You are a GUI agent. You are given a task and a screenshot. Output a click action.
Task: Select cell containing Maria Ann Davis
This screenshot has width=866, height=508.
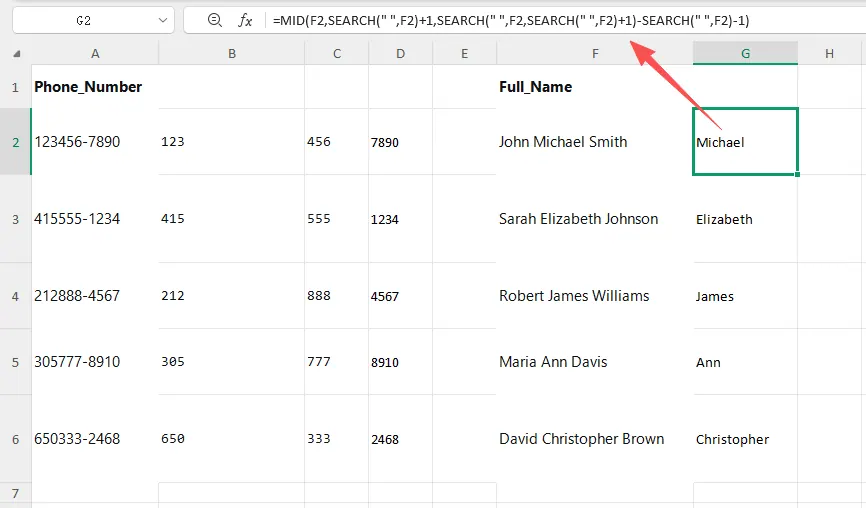(553, 362)
